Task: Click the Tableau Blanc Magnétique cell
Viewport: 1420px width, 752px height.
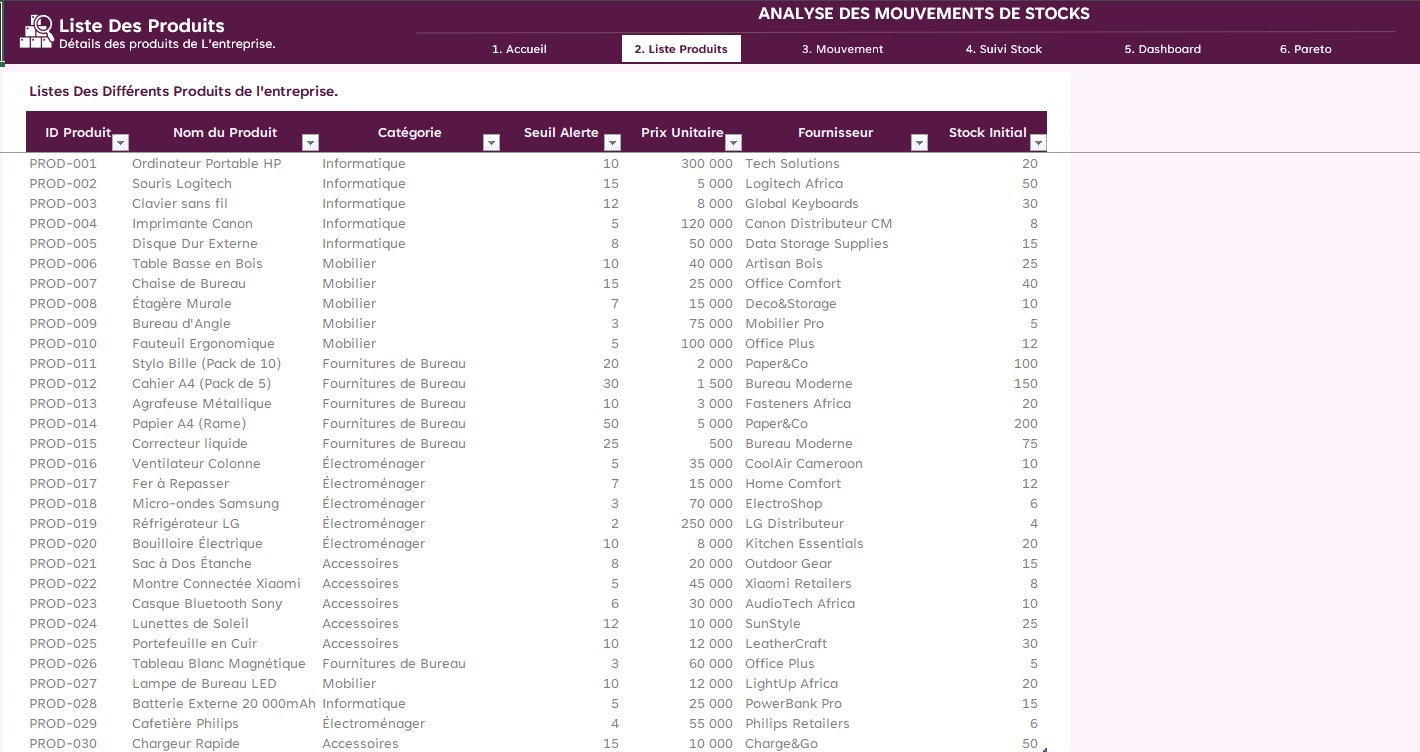Action: [x=223, y=663]
